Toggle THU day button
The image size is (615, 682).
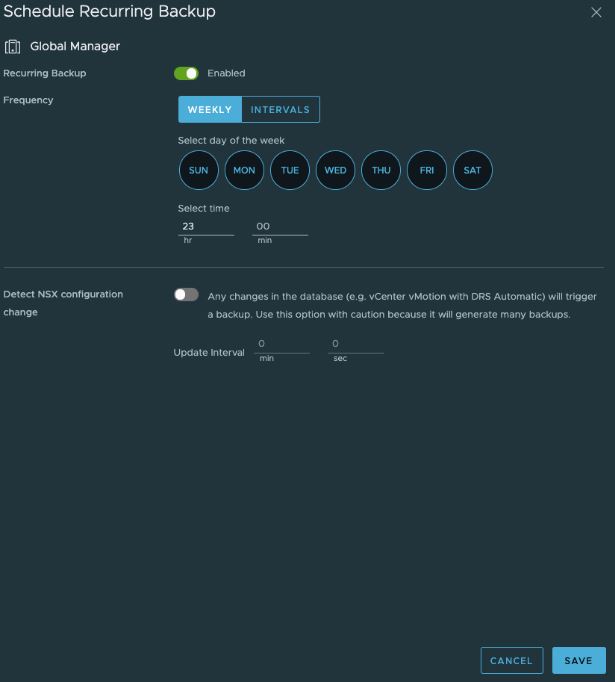pos(381,170)
